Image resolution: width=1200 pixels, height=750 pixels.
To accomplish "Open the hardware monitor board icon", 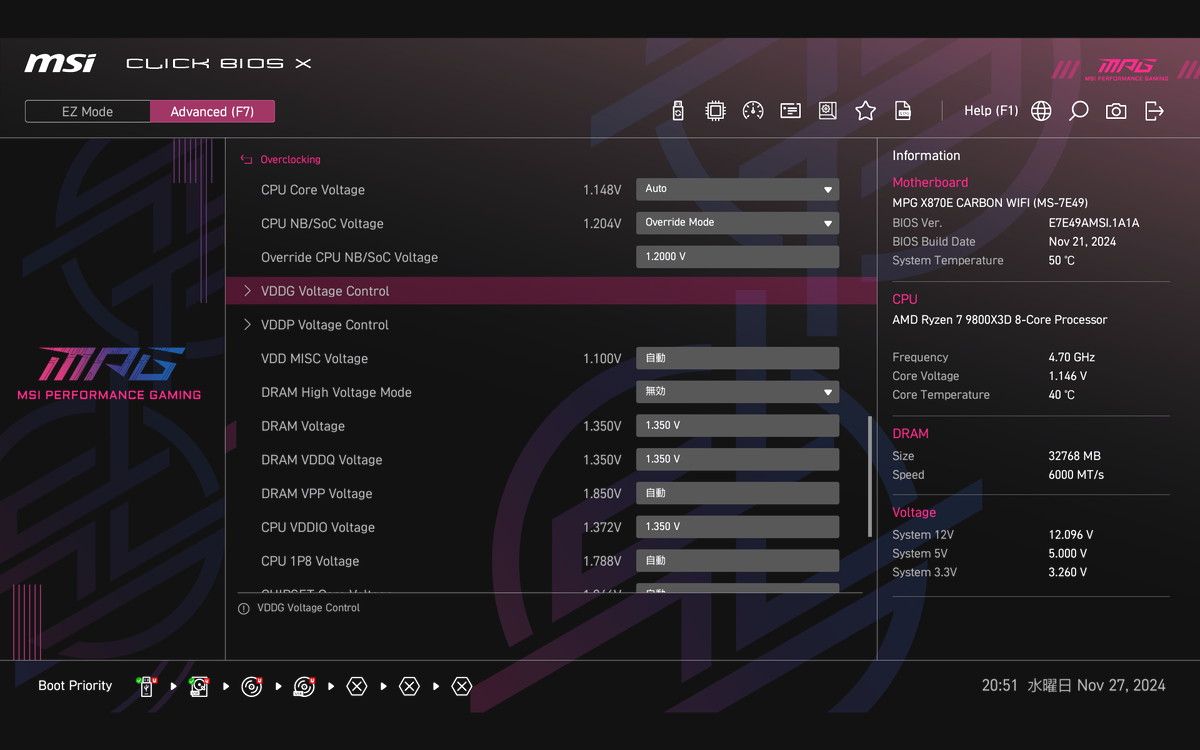I will coord(828,111).
